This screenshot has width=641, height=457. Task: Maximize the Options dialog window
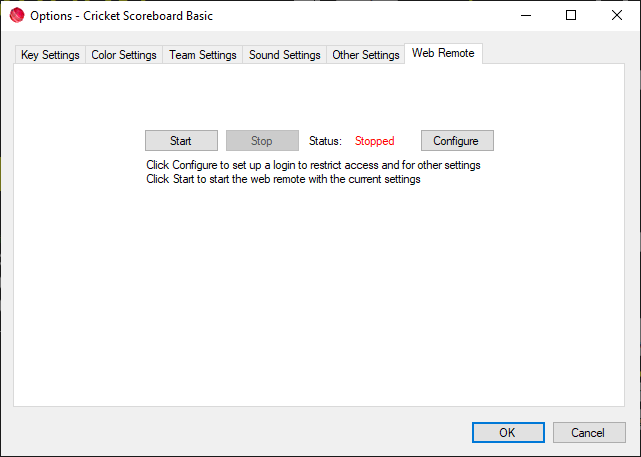click(x=571, y=16)
